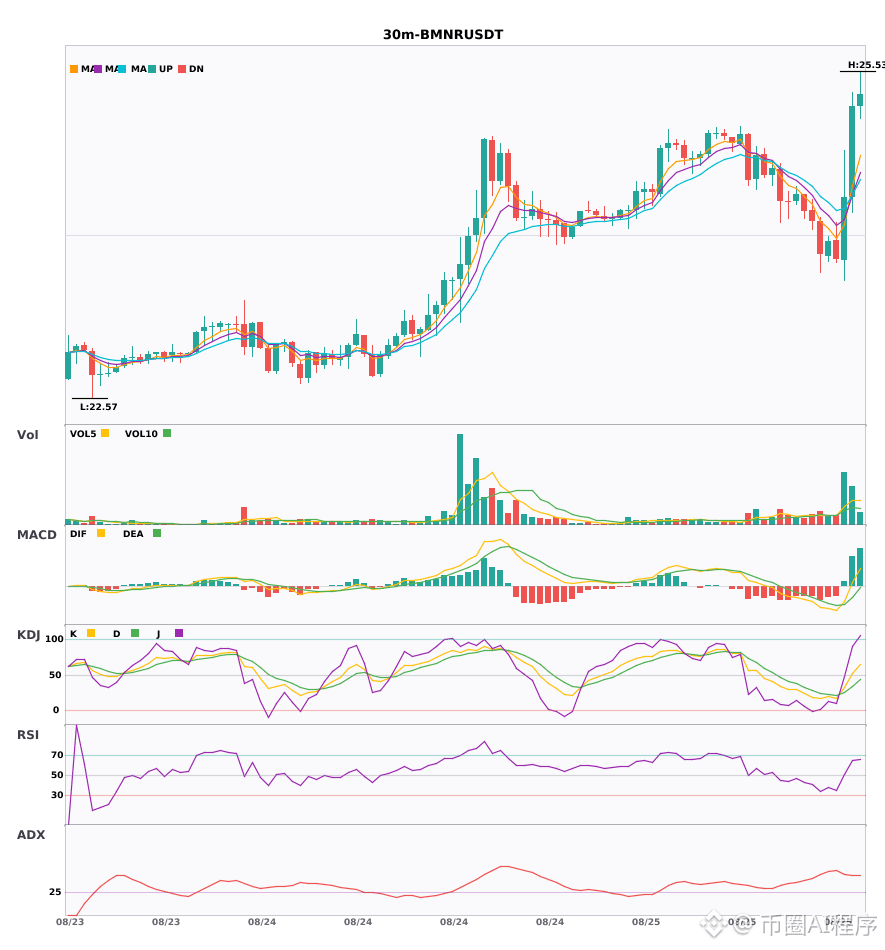Click the 50 value on RSI axis

58,775
